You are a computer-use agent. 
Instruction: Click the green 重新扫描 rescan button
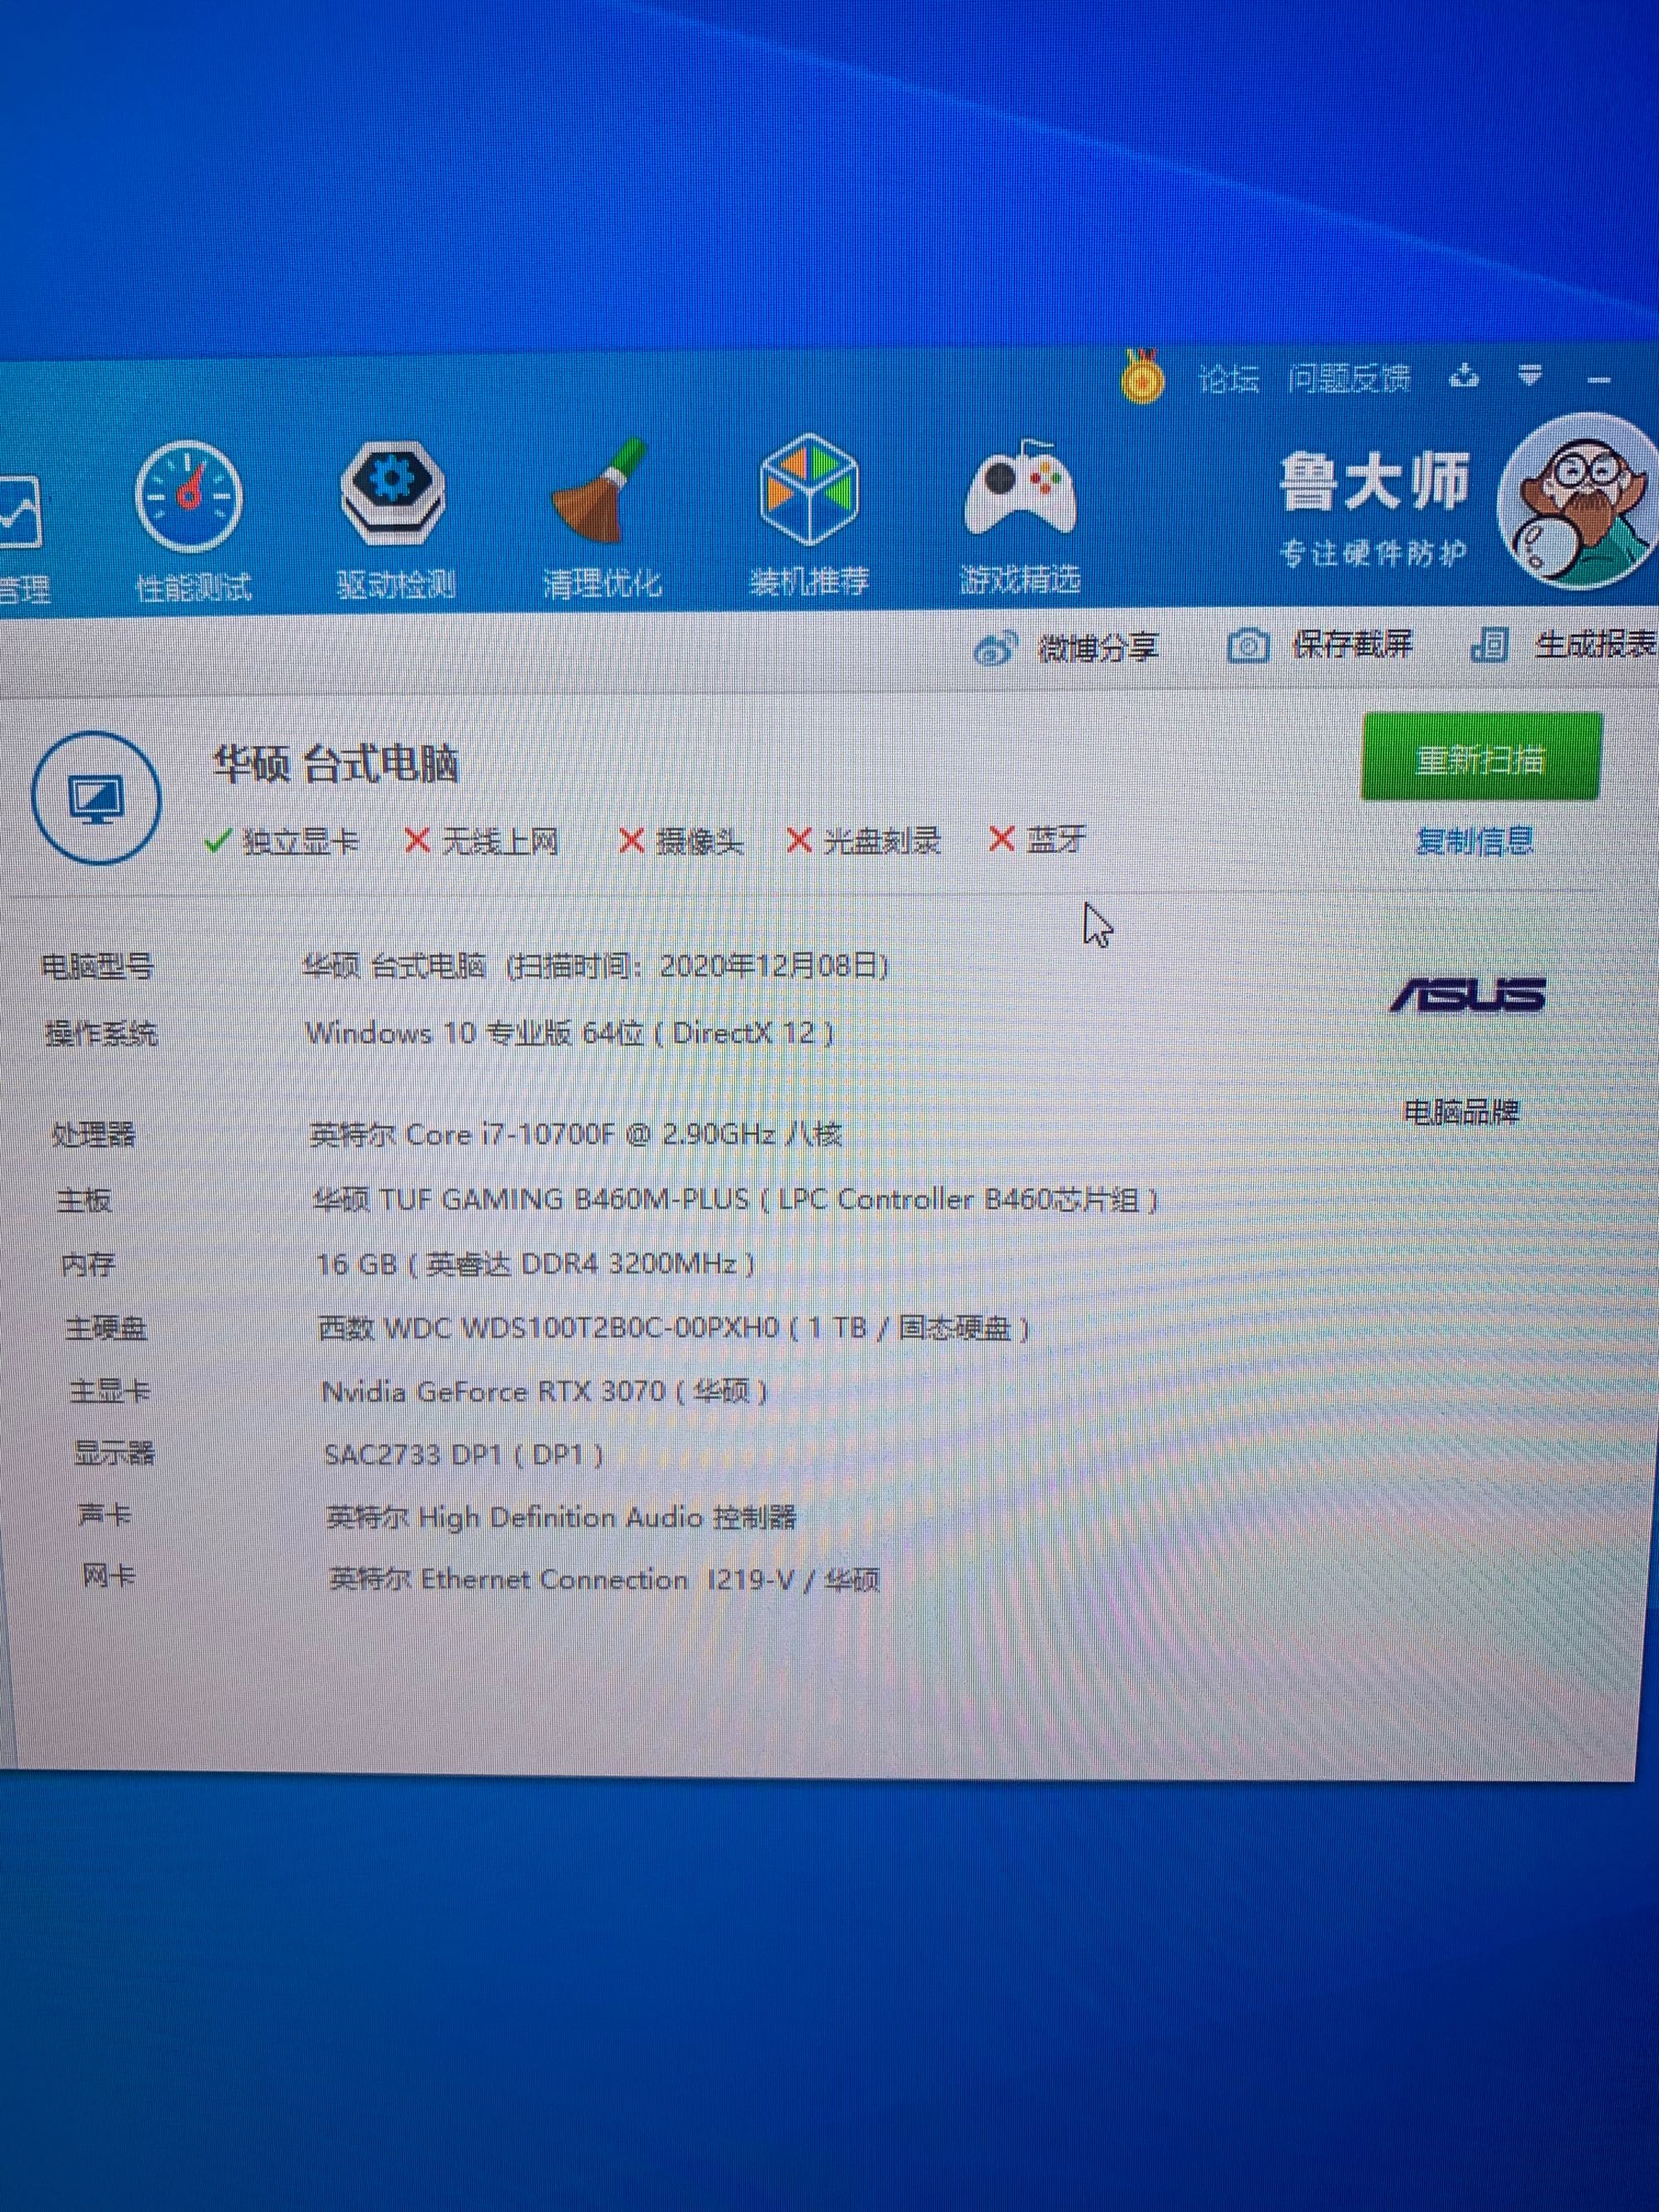[1481, 757]
